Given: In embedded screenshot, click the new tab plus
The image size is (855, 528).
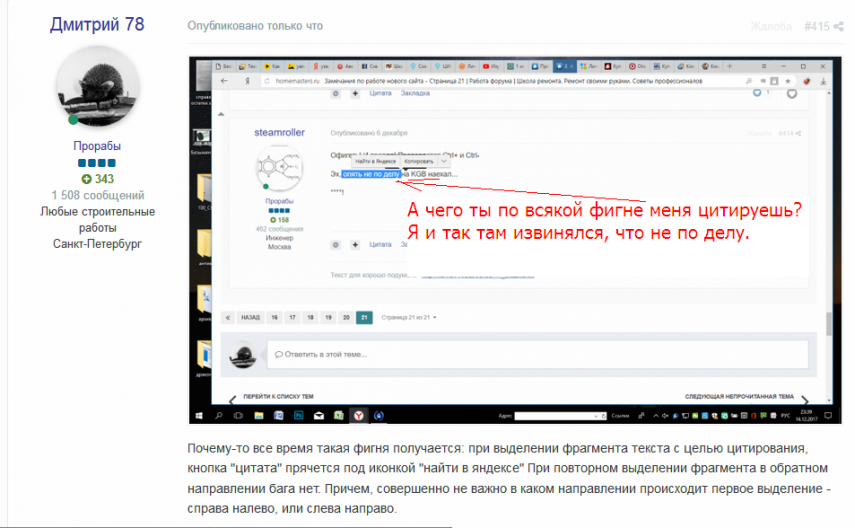Looking at the screenshot, I should [730, 66].
